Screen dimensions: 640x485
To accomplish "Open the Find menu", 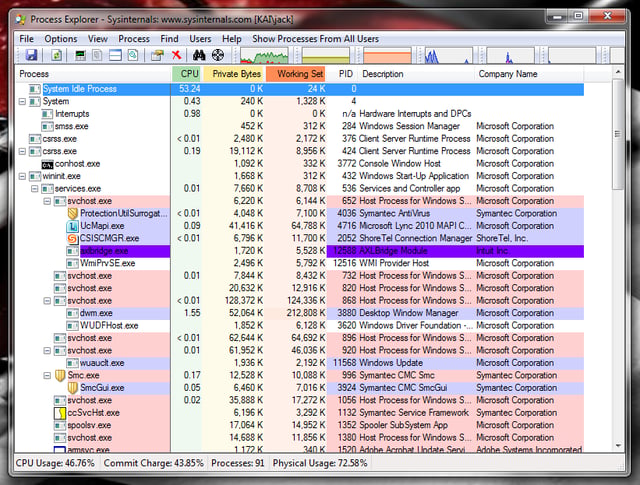I will pyautogui.click(x=169, y=39).
